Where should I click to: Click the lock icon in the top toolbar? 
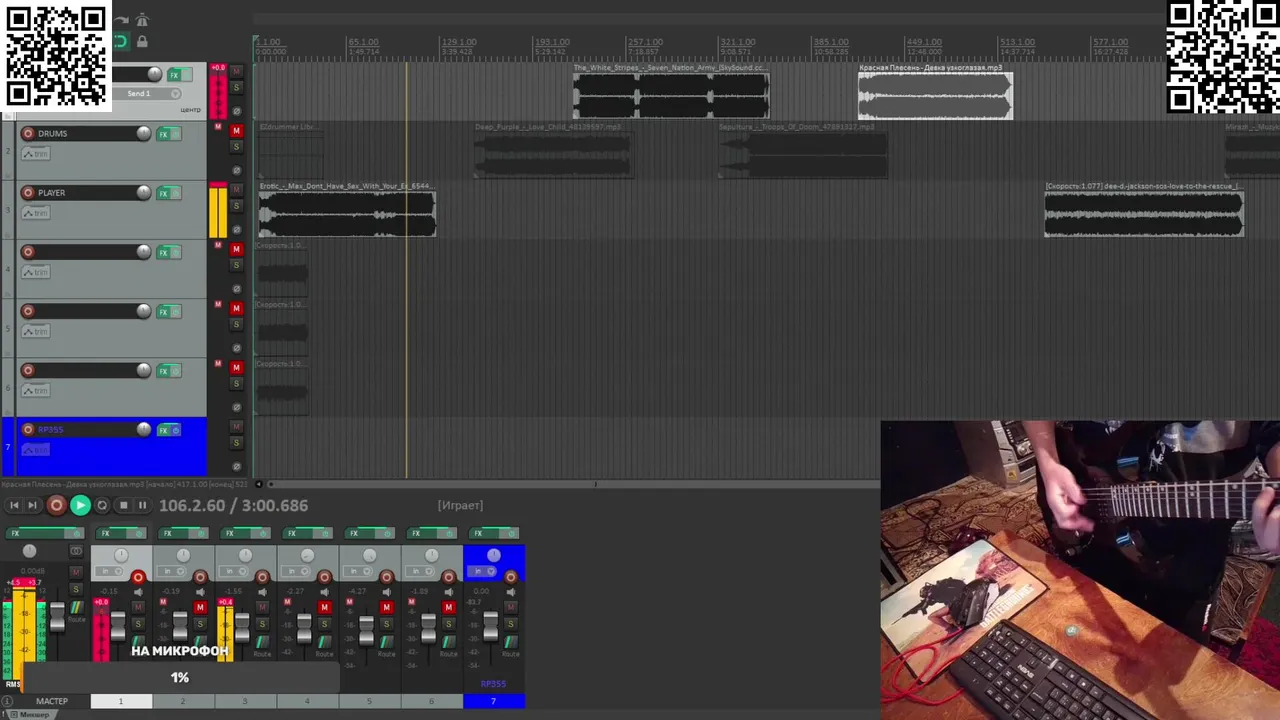(x=142, y=42)
